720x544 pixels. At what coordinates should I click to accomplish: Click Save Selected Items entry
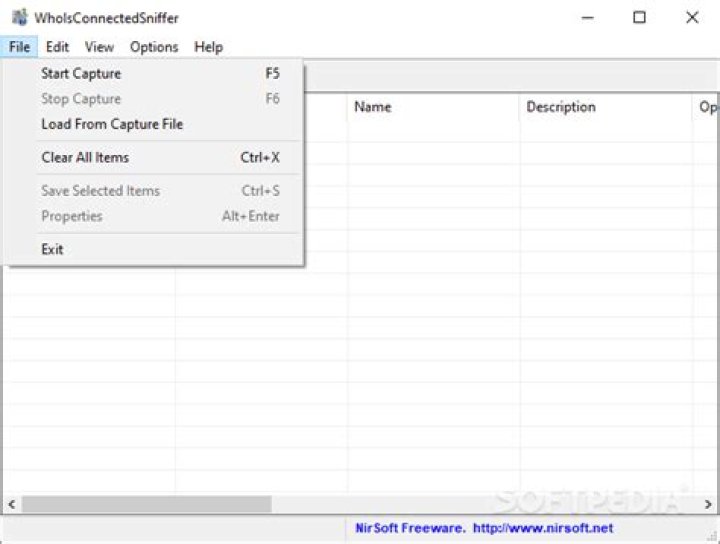click(x=100, y=190)
